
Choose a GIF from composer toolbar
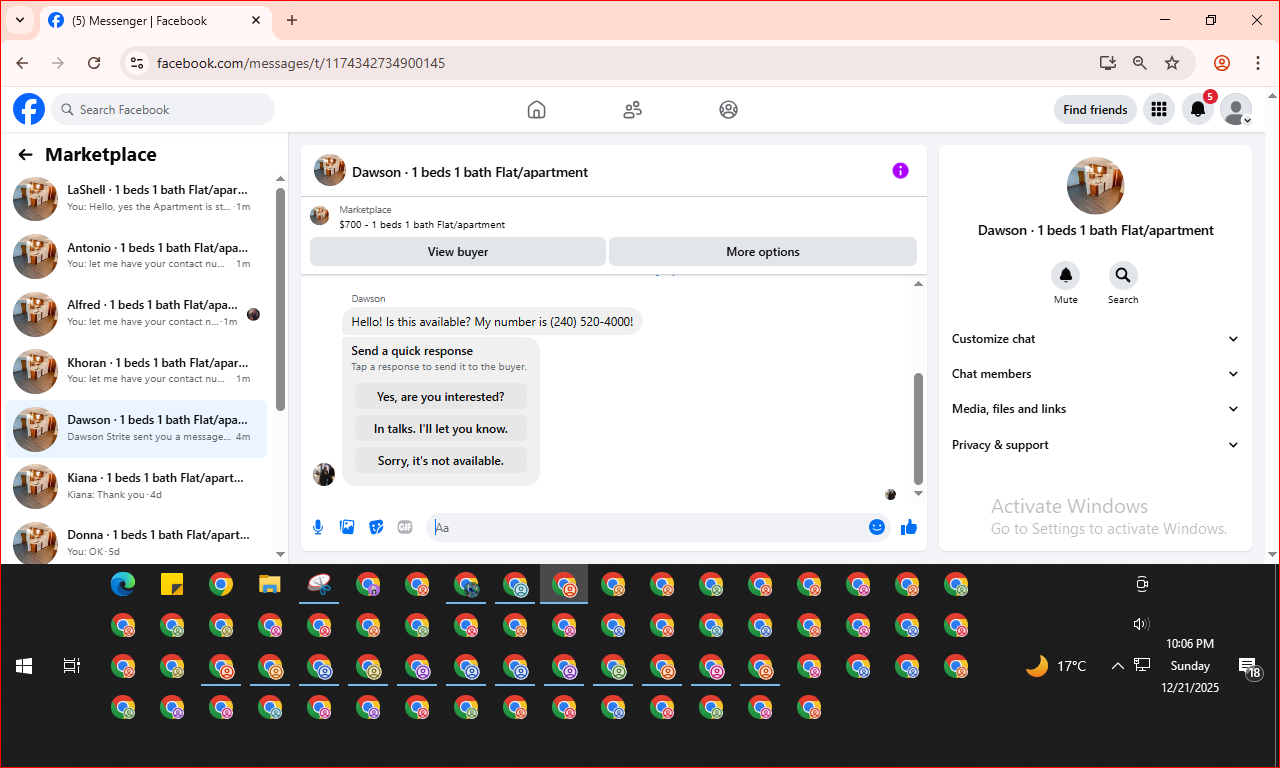click(405, 527)
